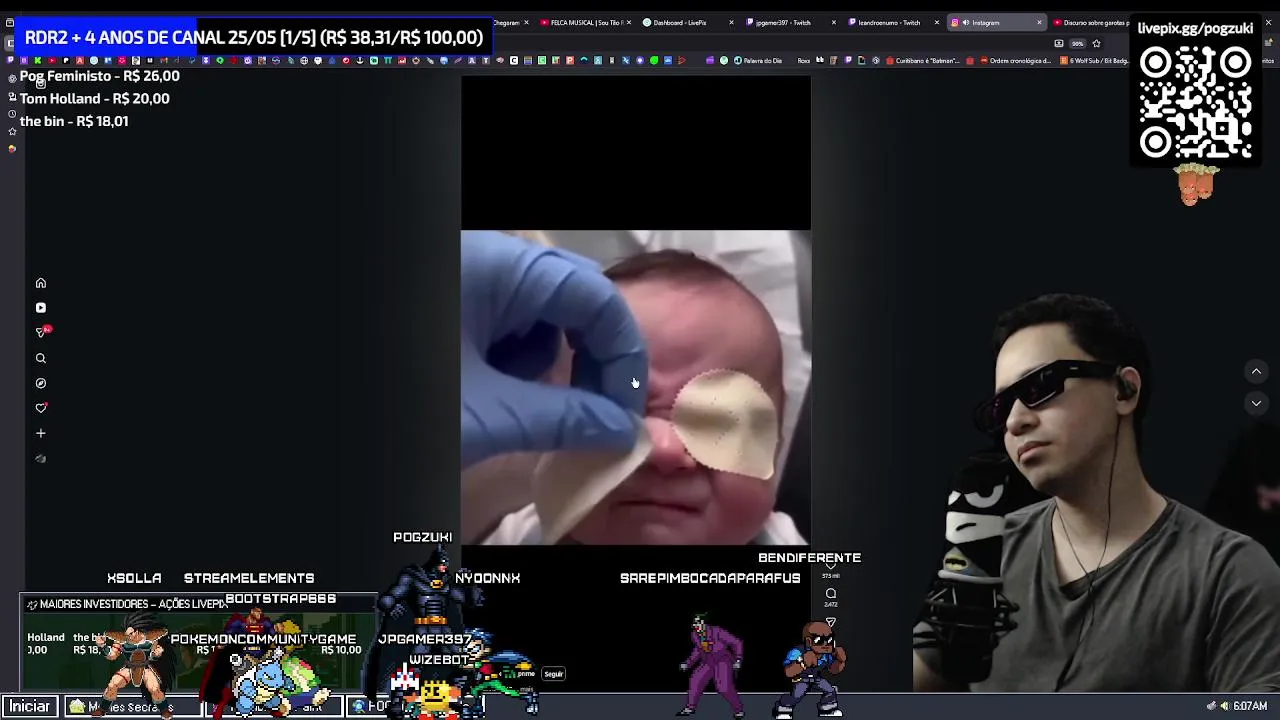Close the jpgamer397 - Twitch tab

(834, 22)
